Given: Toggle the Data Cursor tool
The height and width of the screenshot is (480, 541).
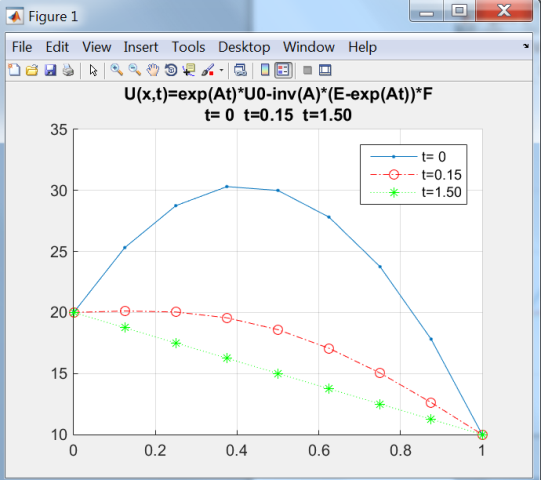Looking at the screenshot, I should click(189, 70).
